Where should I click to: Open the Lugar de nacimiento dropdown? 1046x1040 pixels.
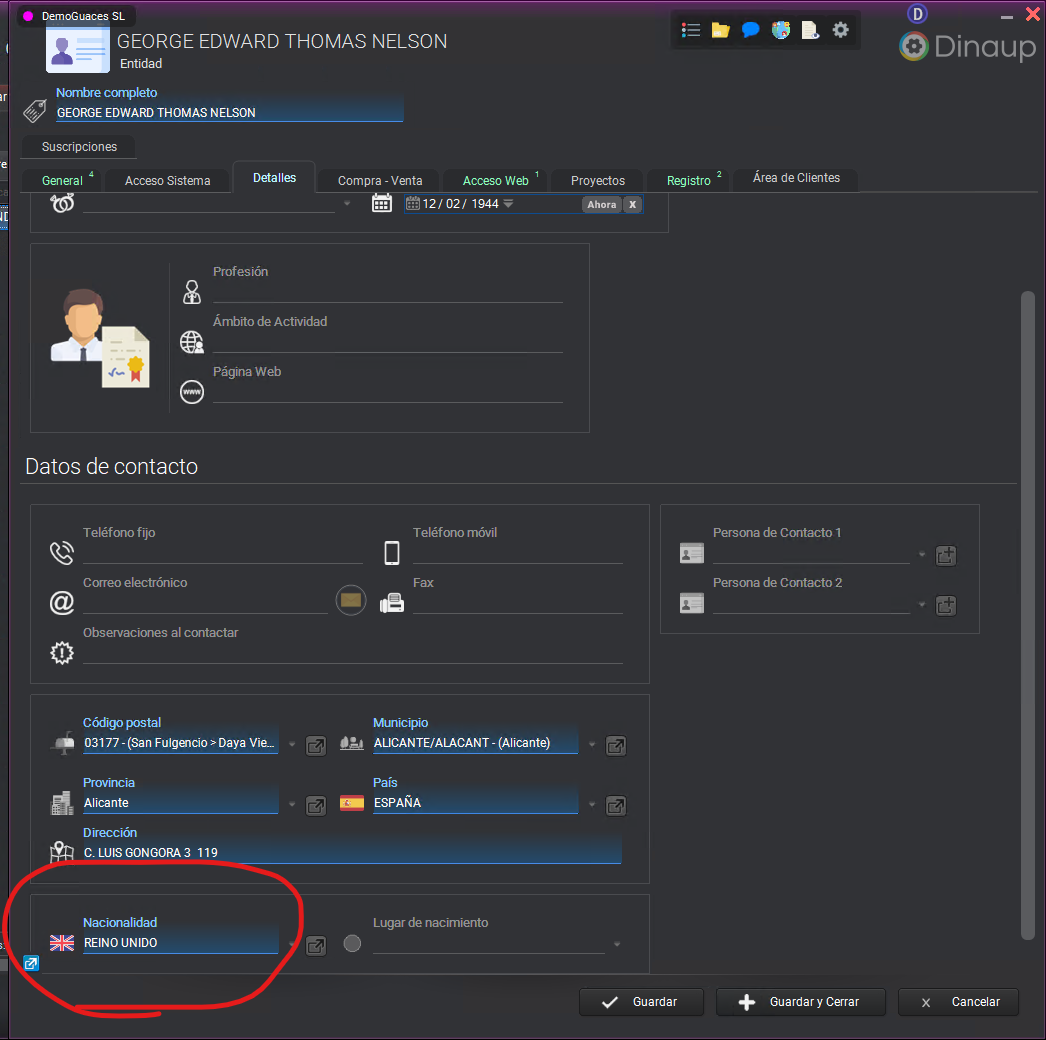tap(617, 944)
